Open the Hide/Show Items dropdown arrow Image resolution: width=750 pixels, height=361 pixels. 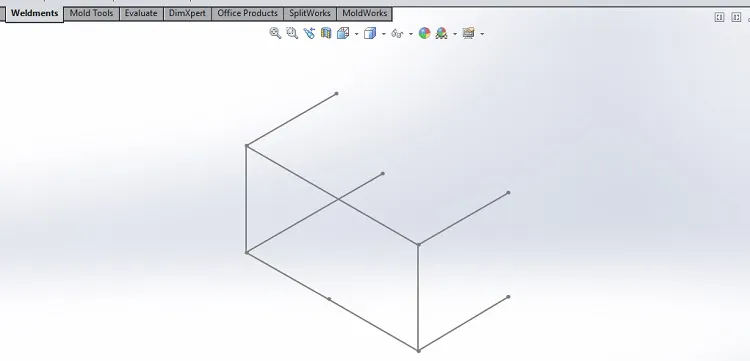point(411,34)
